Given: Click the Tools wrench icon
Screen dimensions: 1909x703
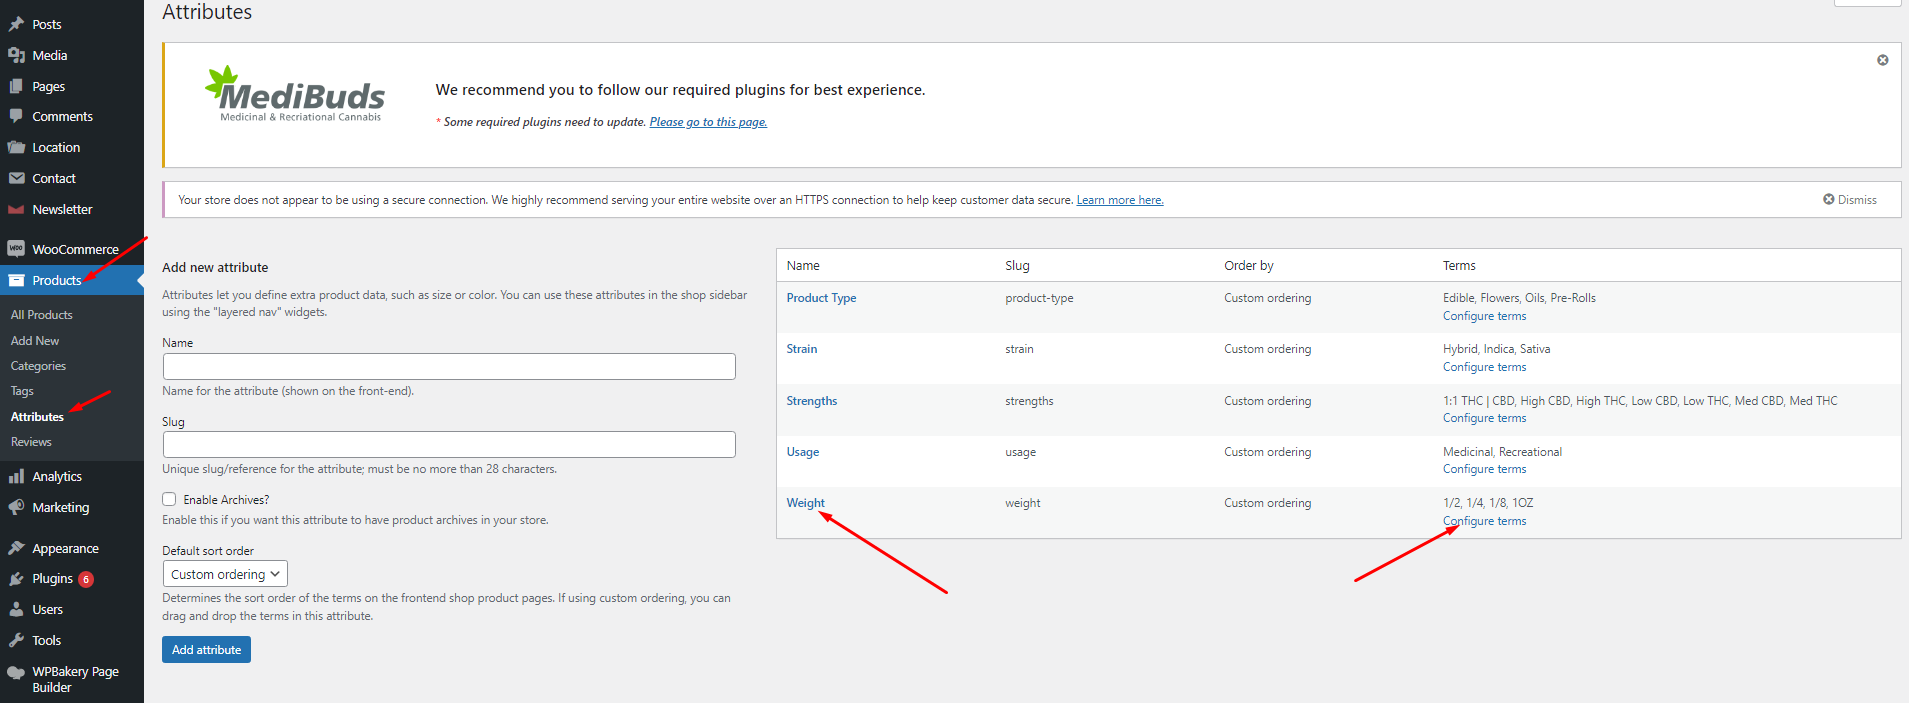Looking at the screenshot, I should (x=16, y=640).
